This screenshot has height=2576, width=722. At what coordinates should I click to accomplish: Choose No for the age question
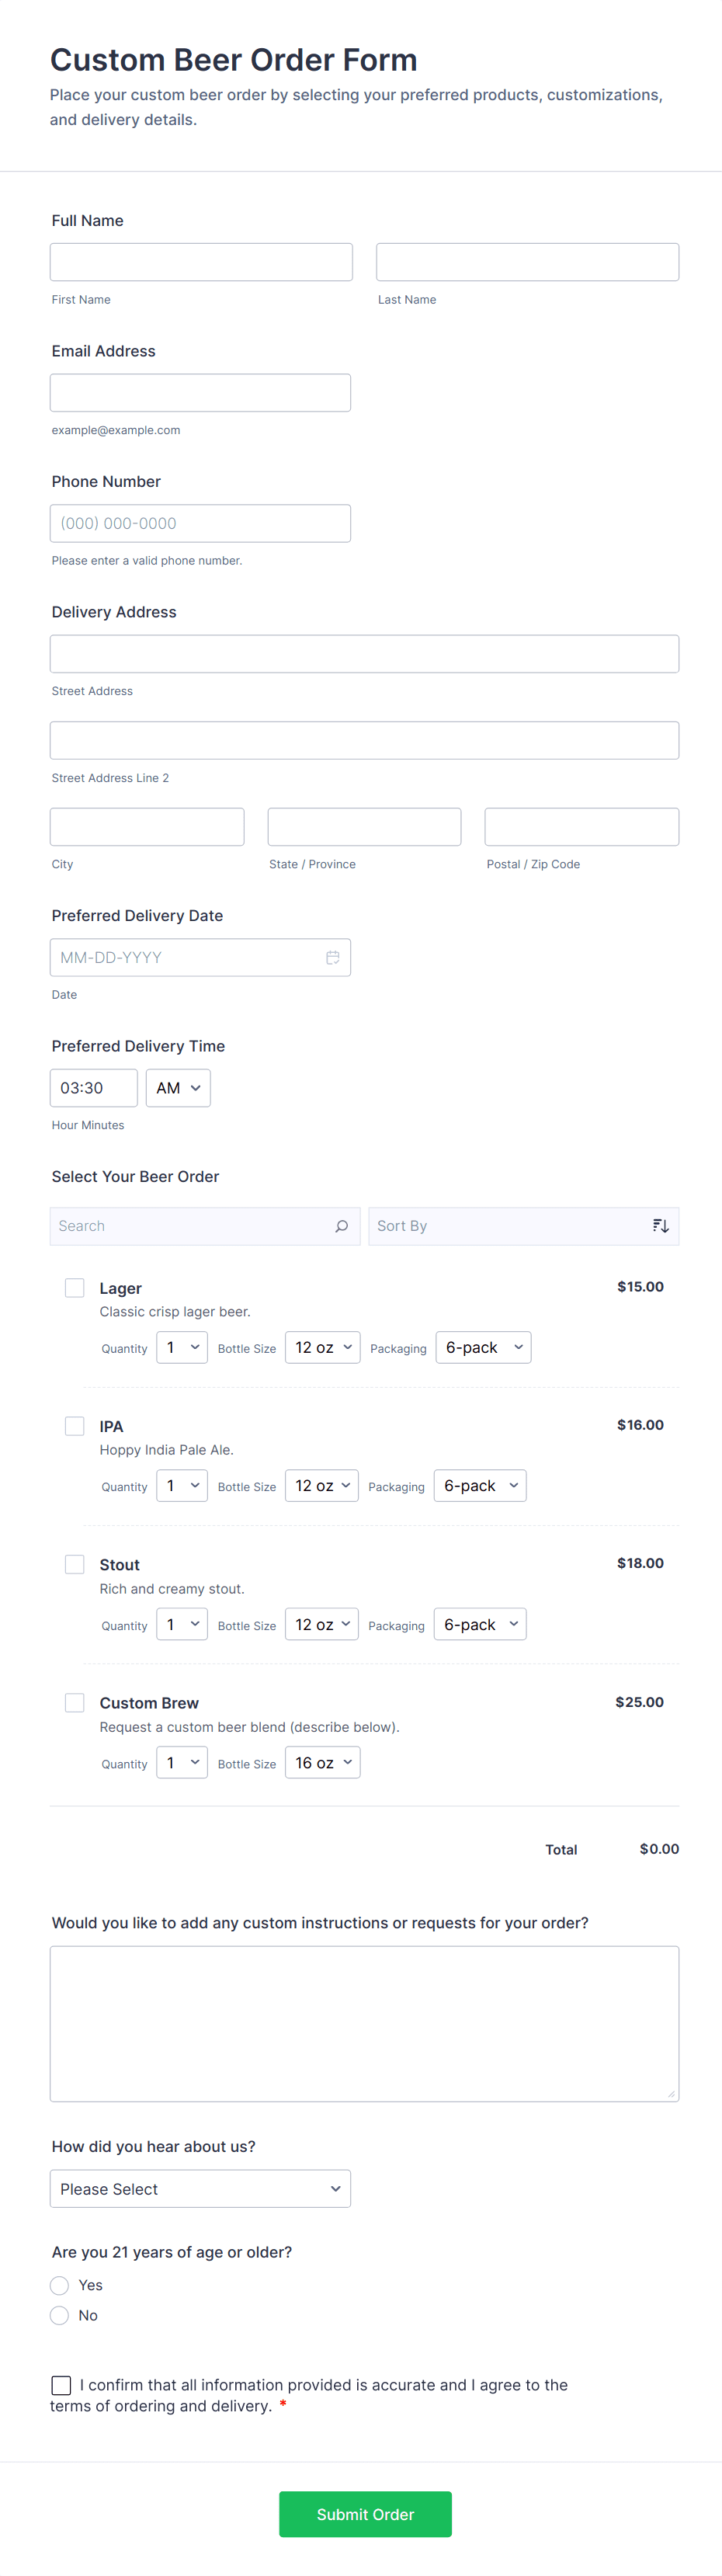(60, 2315)
